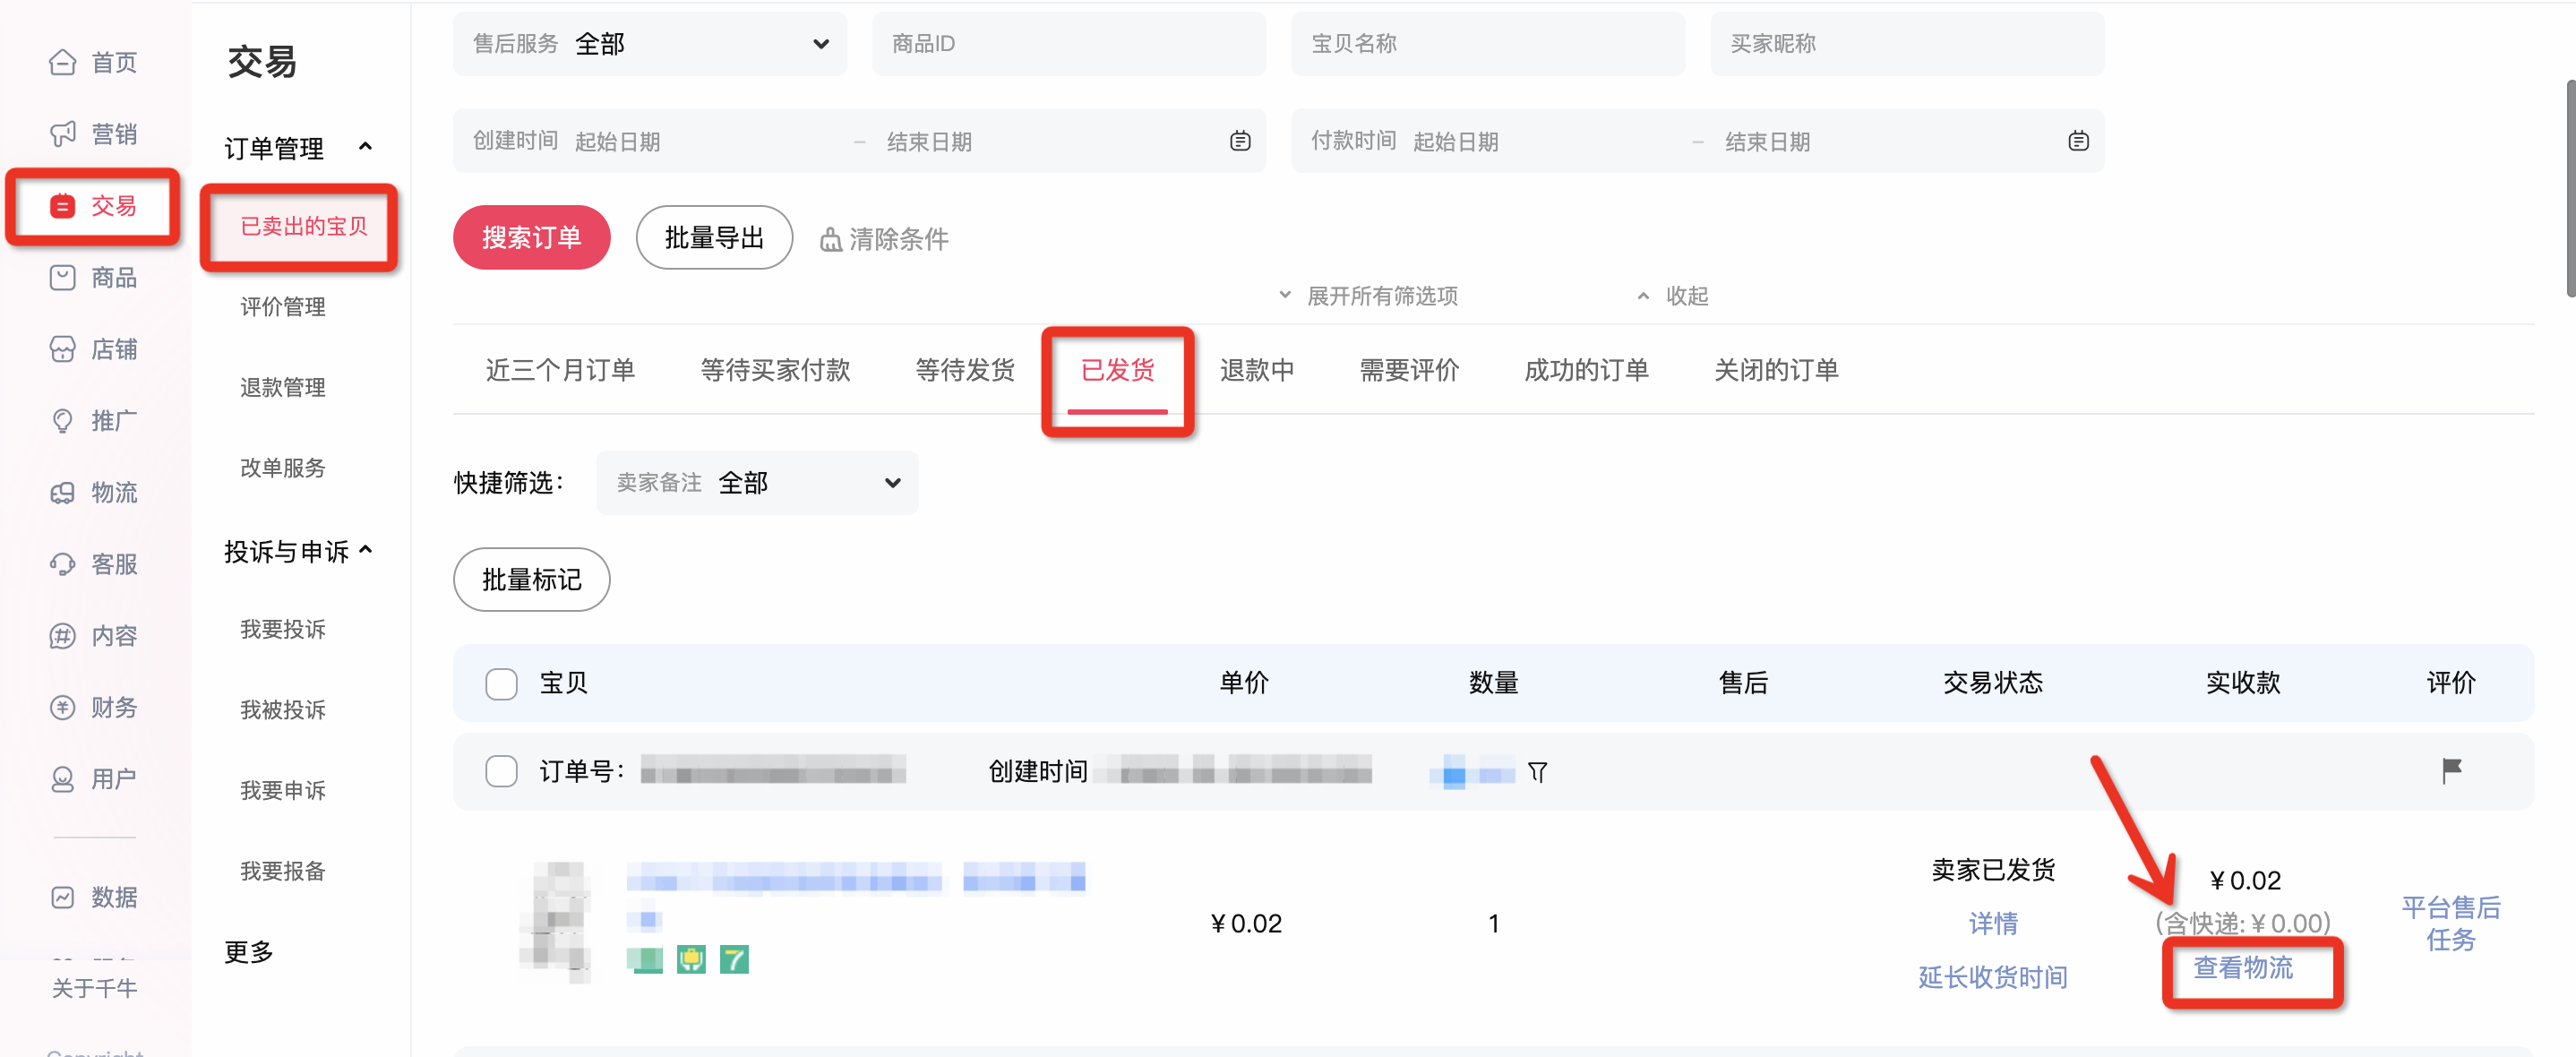
Task: Click the order row flag icon
Action: [2451, 771]
